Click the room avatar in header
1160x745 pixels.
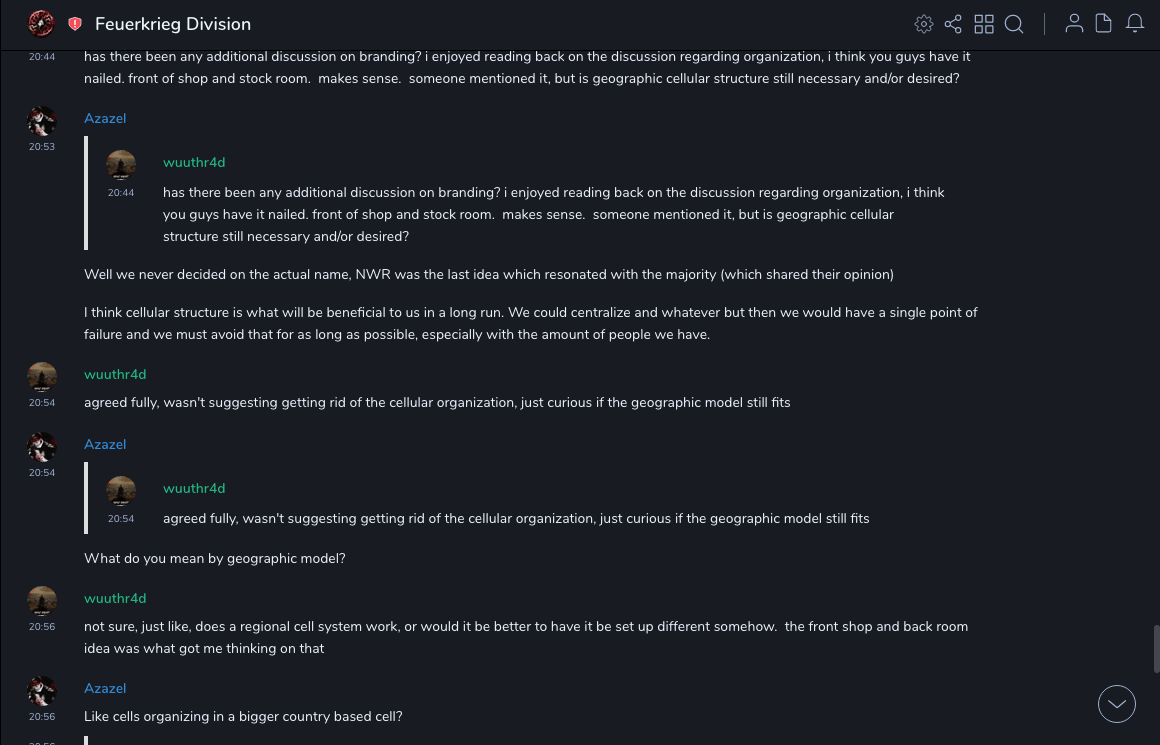point(41,24)
